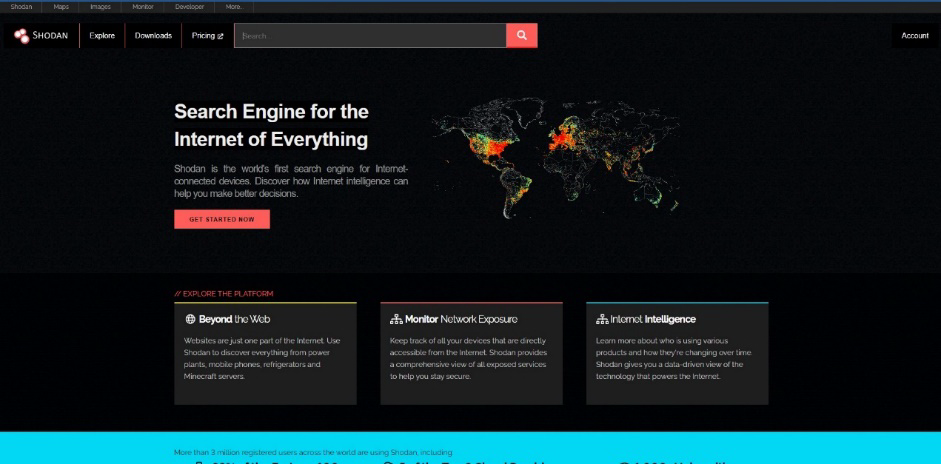The width and height of the screenshot is (941, 464).
Task: Open the Beyond the Web card
Action: (265, 353)
